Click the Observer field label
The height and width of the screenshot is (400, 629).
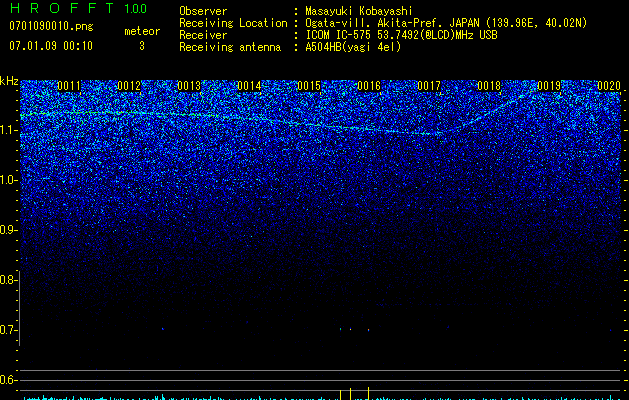point(203,11)
